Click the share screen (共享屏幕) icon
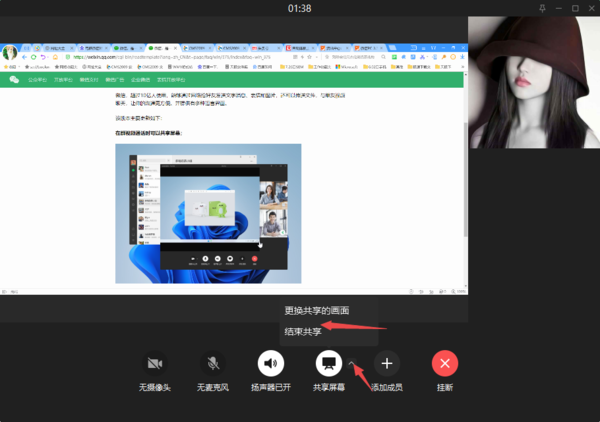The image size is (600, 422). (x=329, y=363)
